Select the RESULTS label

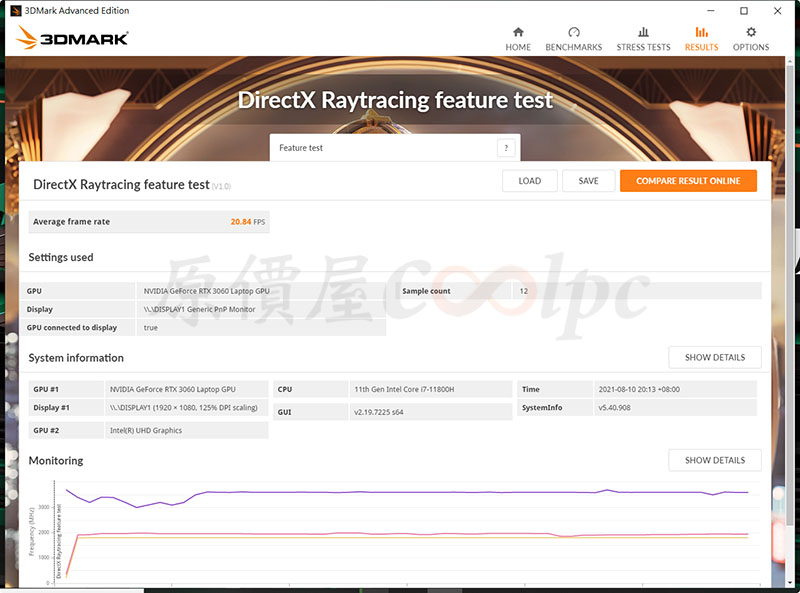pos(702,47)
